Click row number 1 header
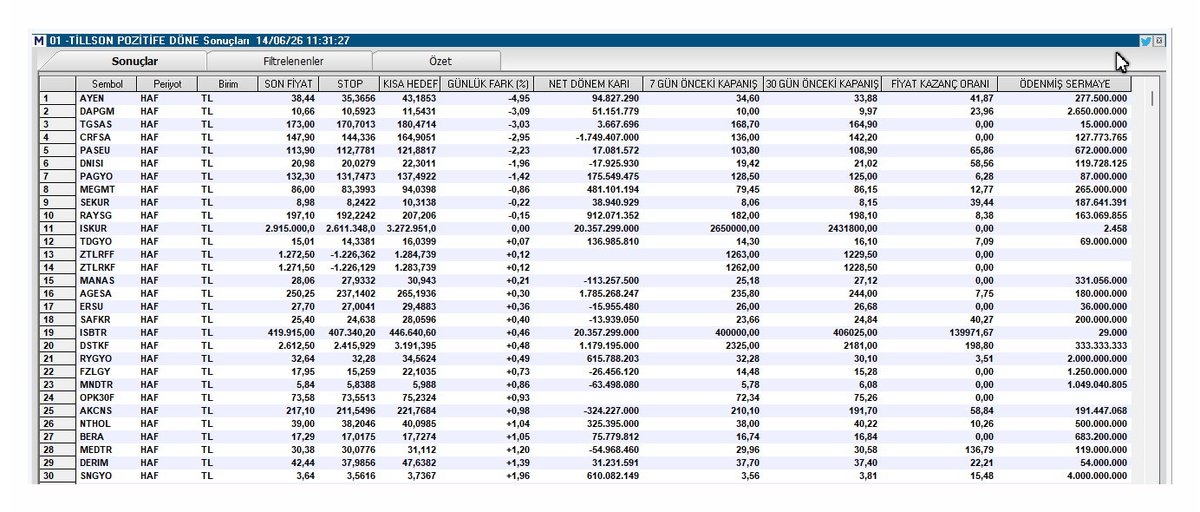The width and height of the screenshot is (1200, 512). coord(58,99)
